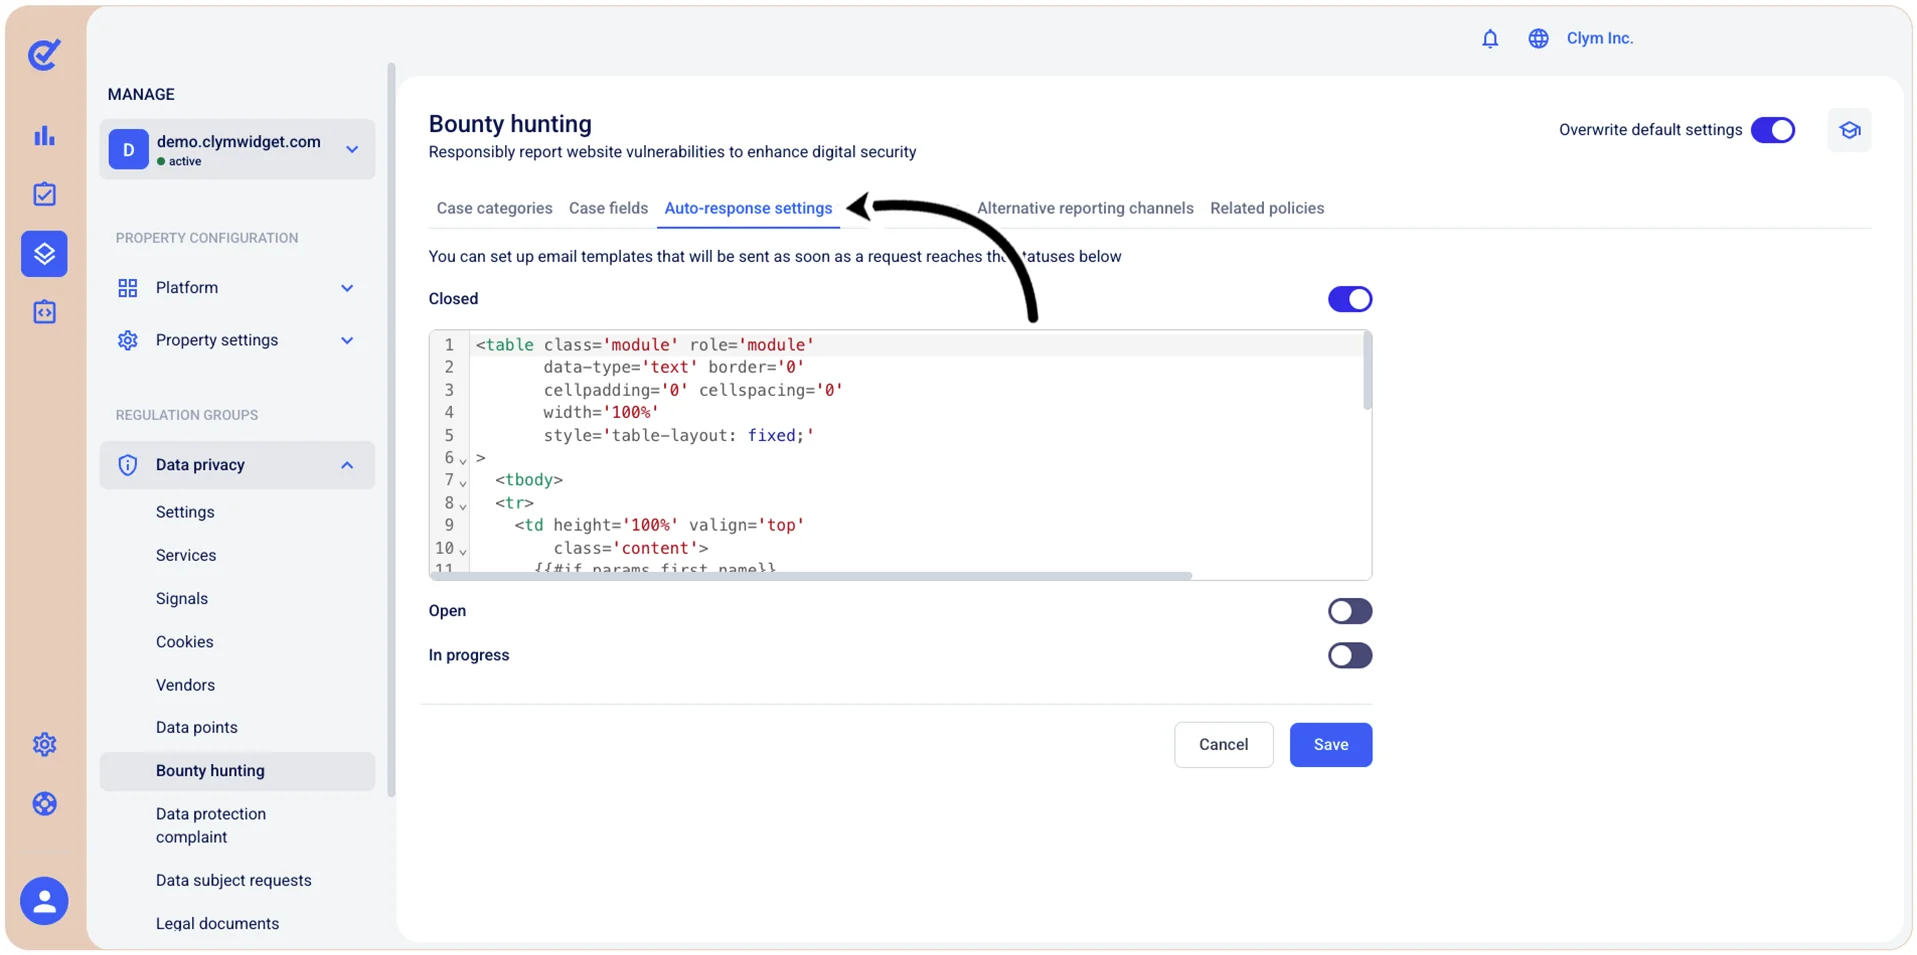Viewport: 1917px width, 955px height.
Task: Open Related policies tab
Action: tap(1267, 208)
